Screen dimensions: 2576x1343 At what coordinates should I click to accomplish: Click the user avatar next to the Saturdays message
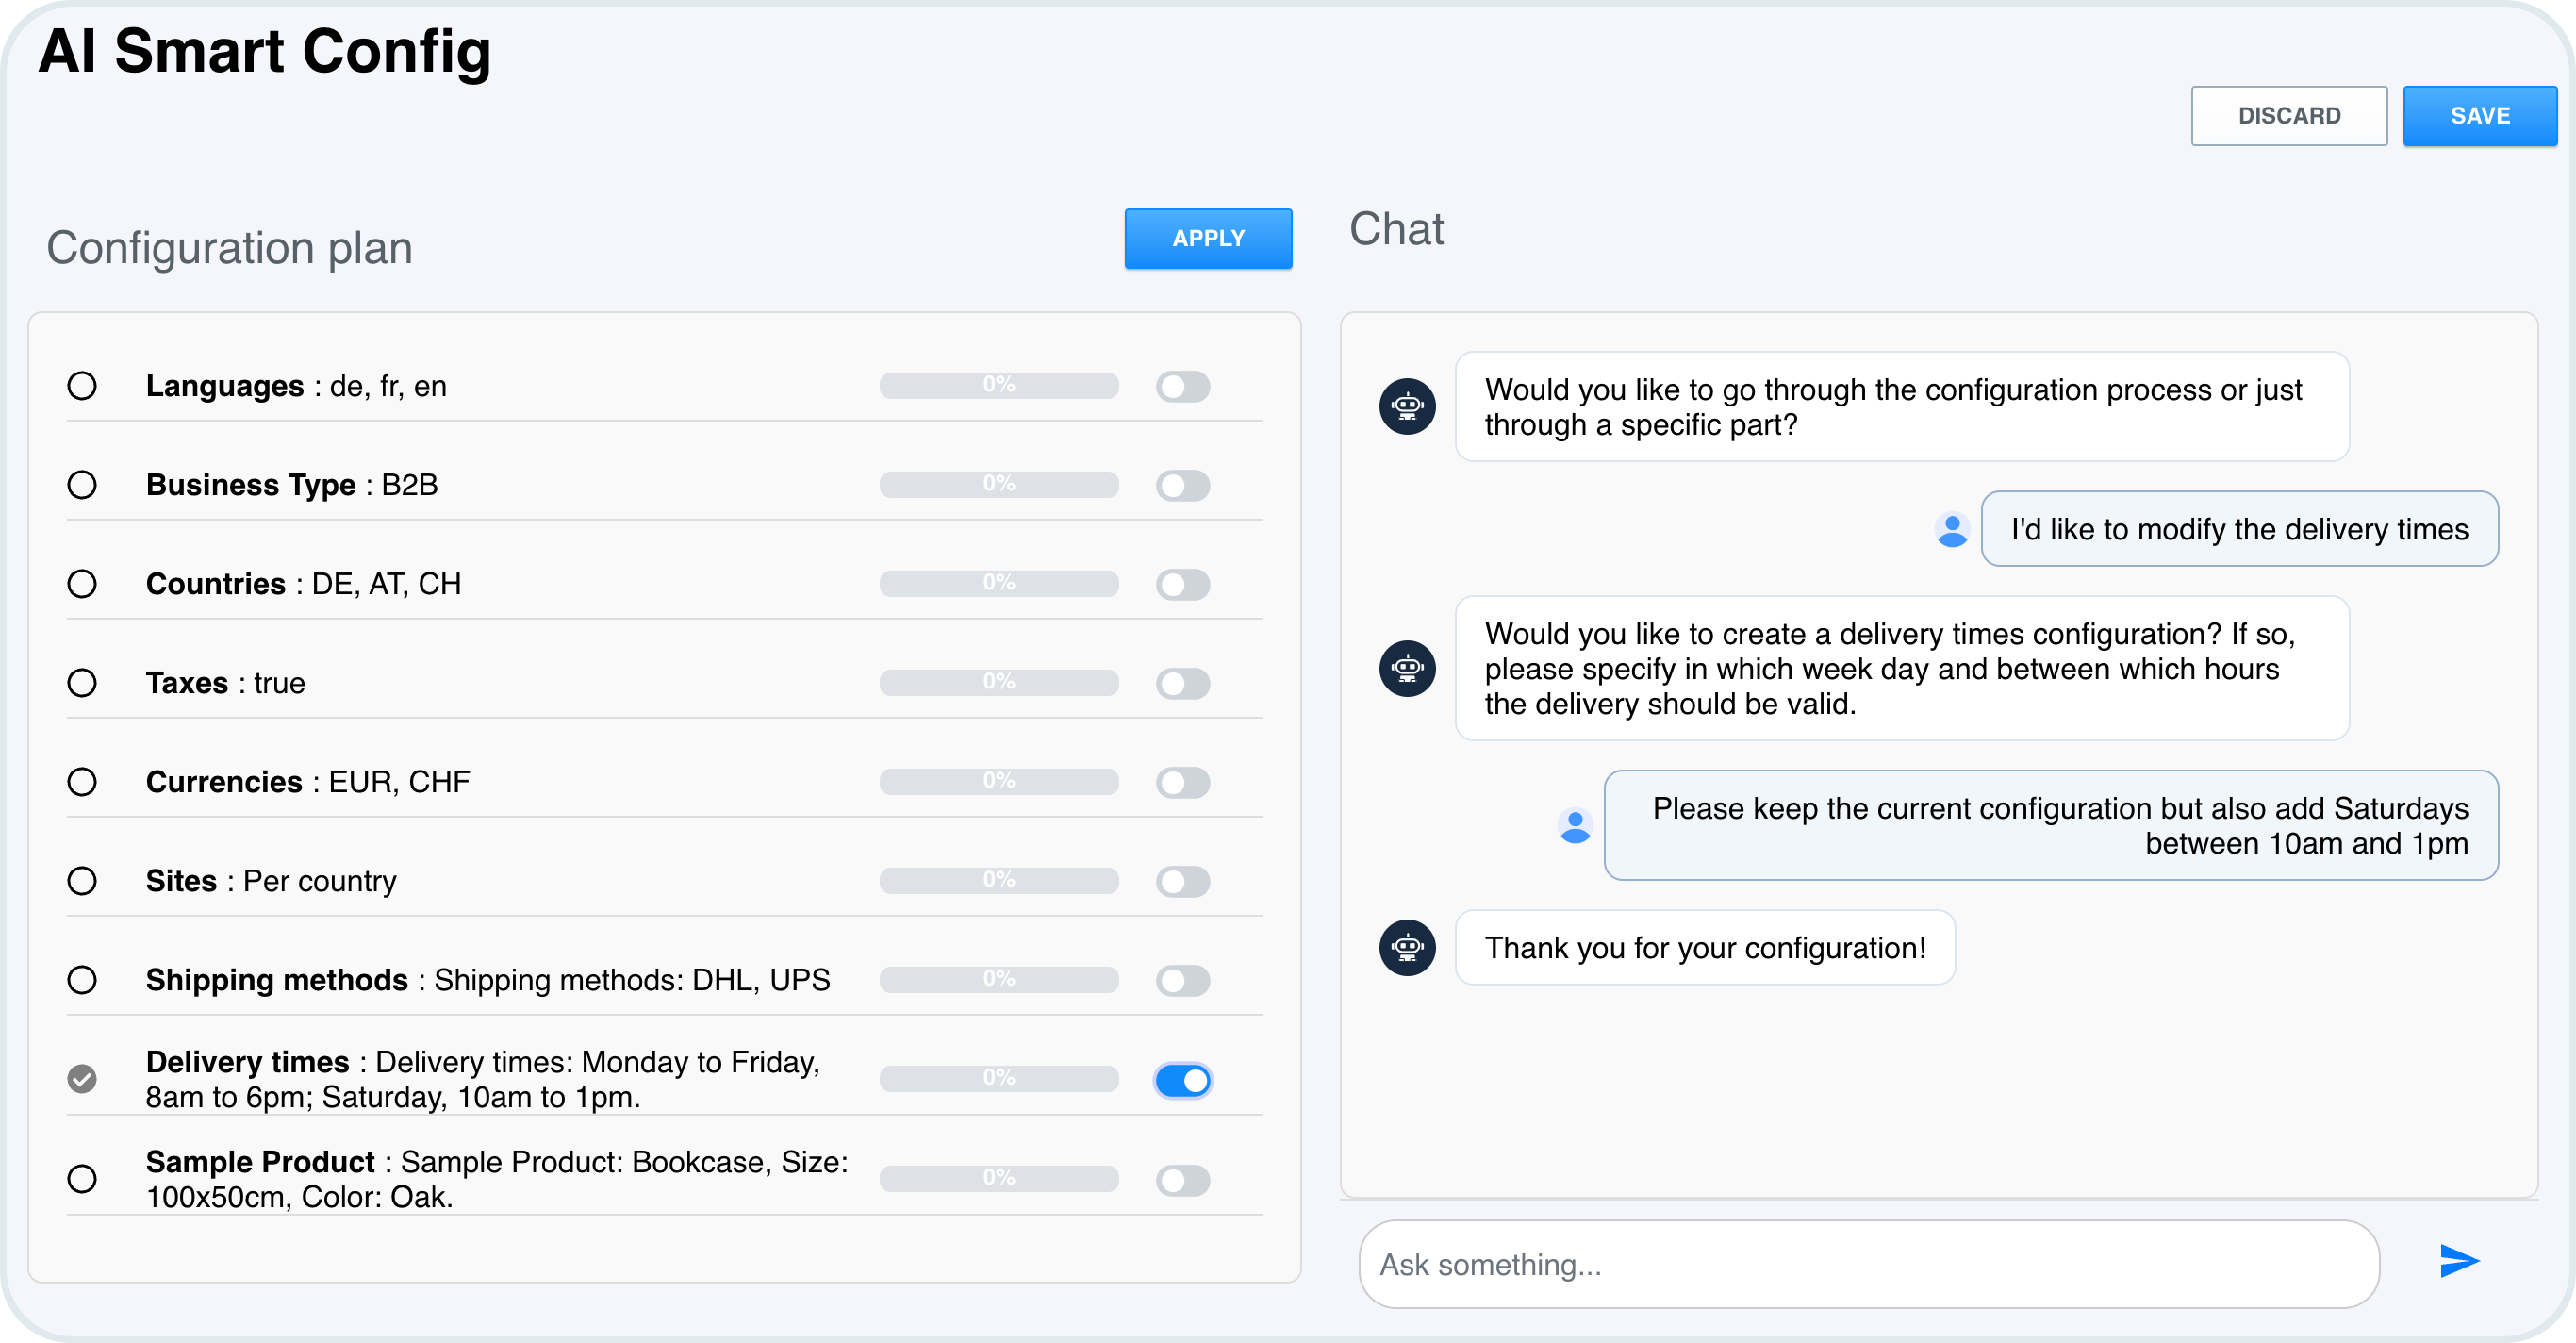click(x=1575, y=826)
